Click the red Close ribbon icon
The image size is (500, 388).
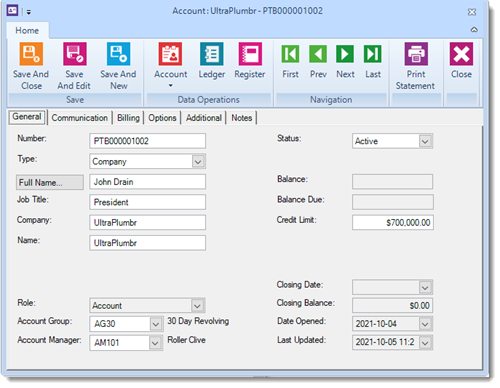click(461, 54)
